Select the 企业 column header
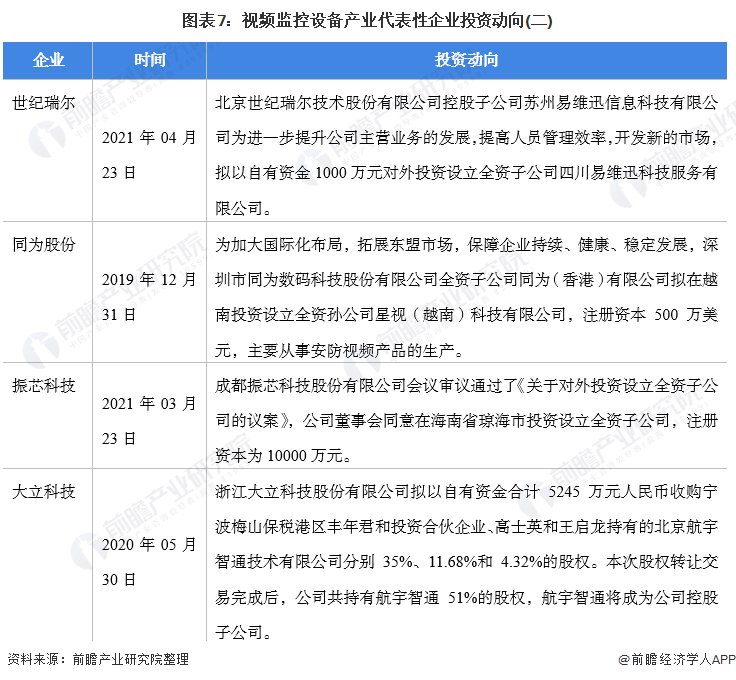 pyautogui.click(x=48, y=60)
